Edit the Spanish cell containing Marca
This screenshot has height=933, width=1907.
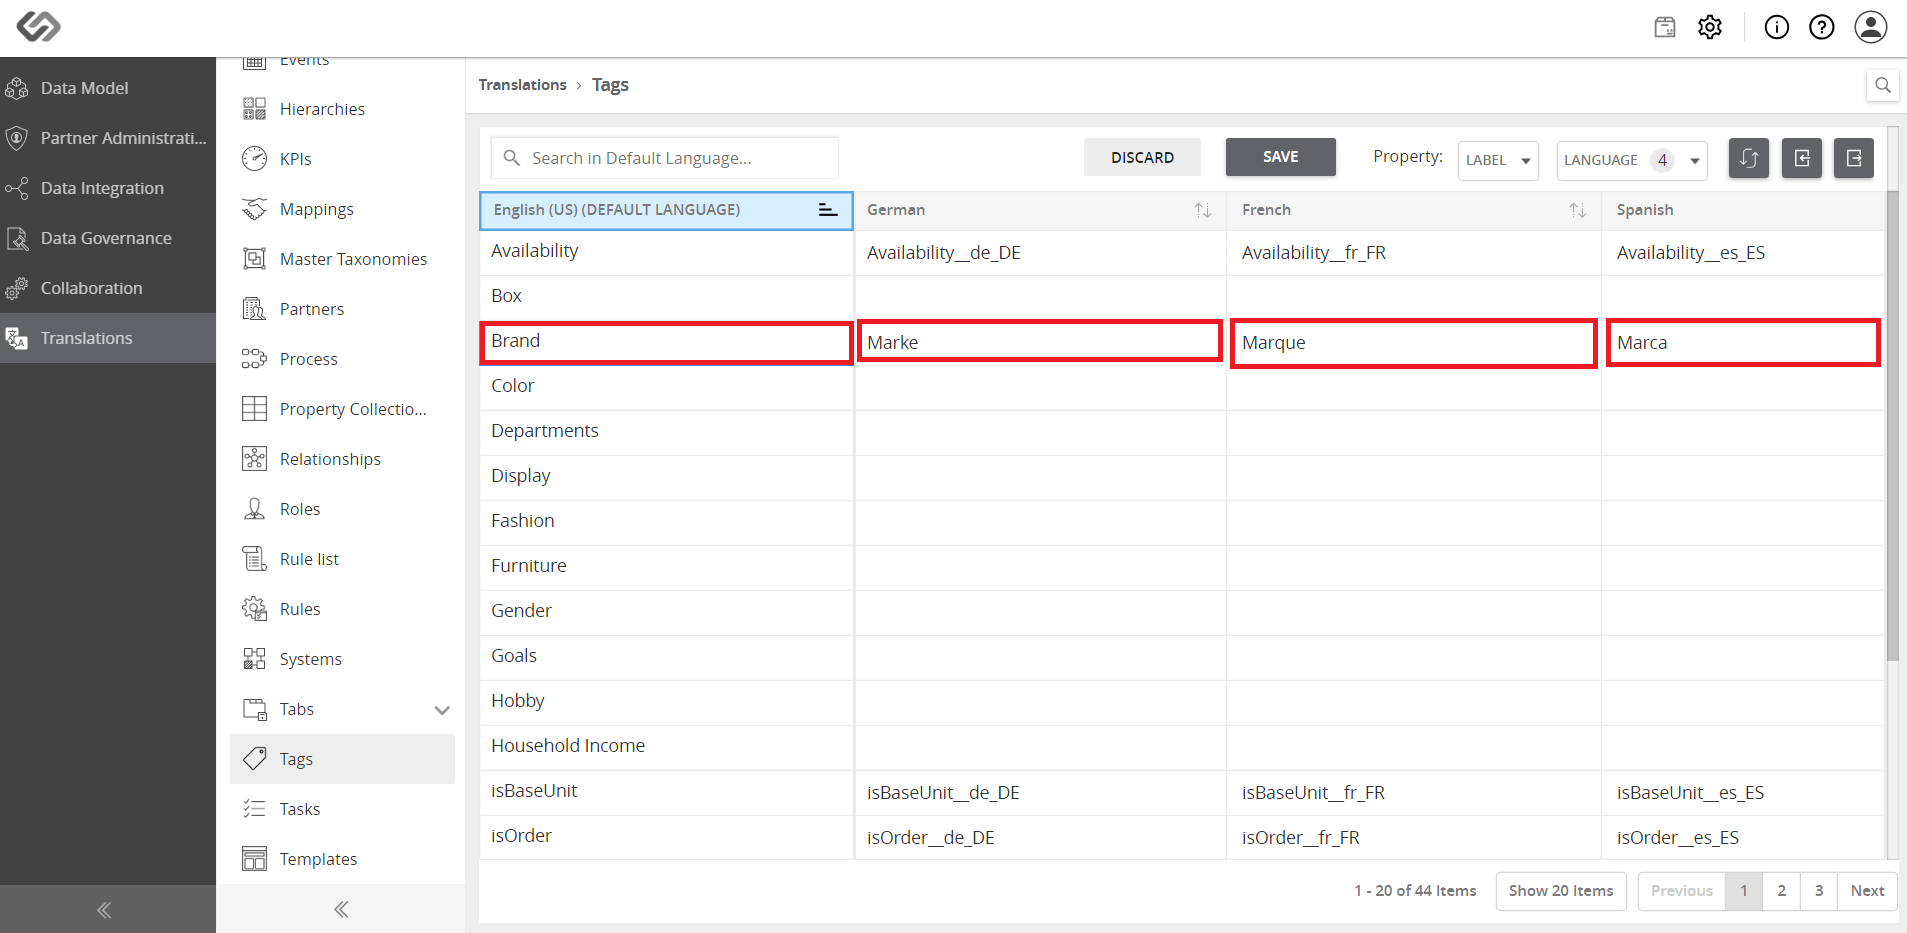pos(1743,343)
